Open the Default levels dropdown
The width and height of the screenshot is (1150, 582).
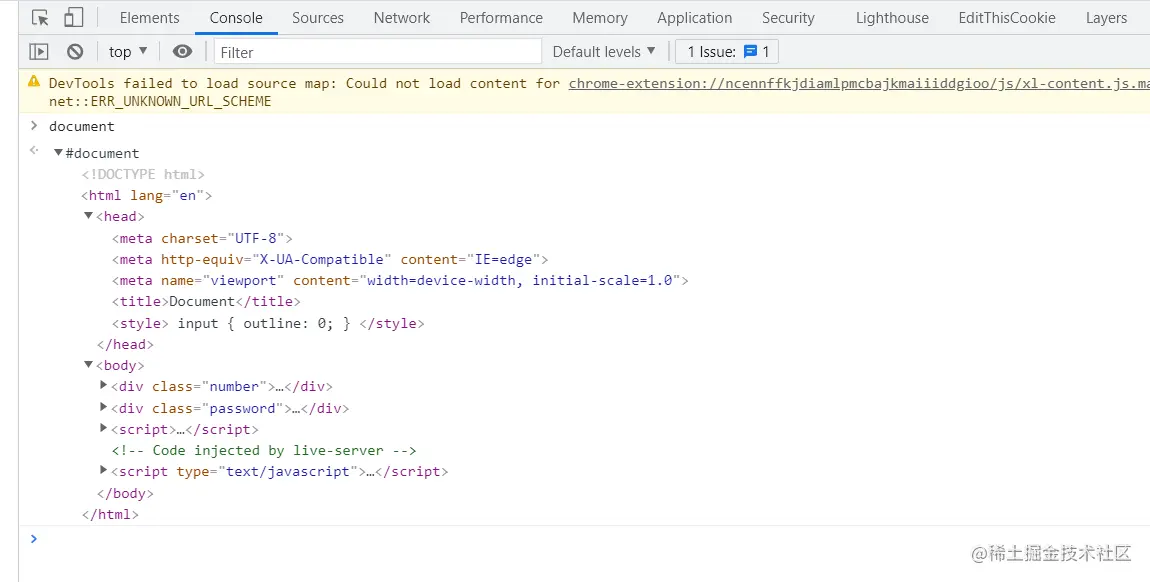click(604, 51)
